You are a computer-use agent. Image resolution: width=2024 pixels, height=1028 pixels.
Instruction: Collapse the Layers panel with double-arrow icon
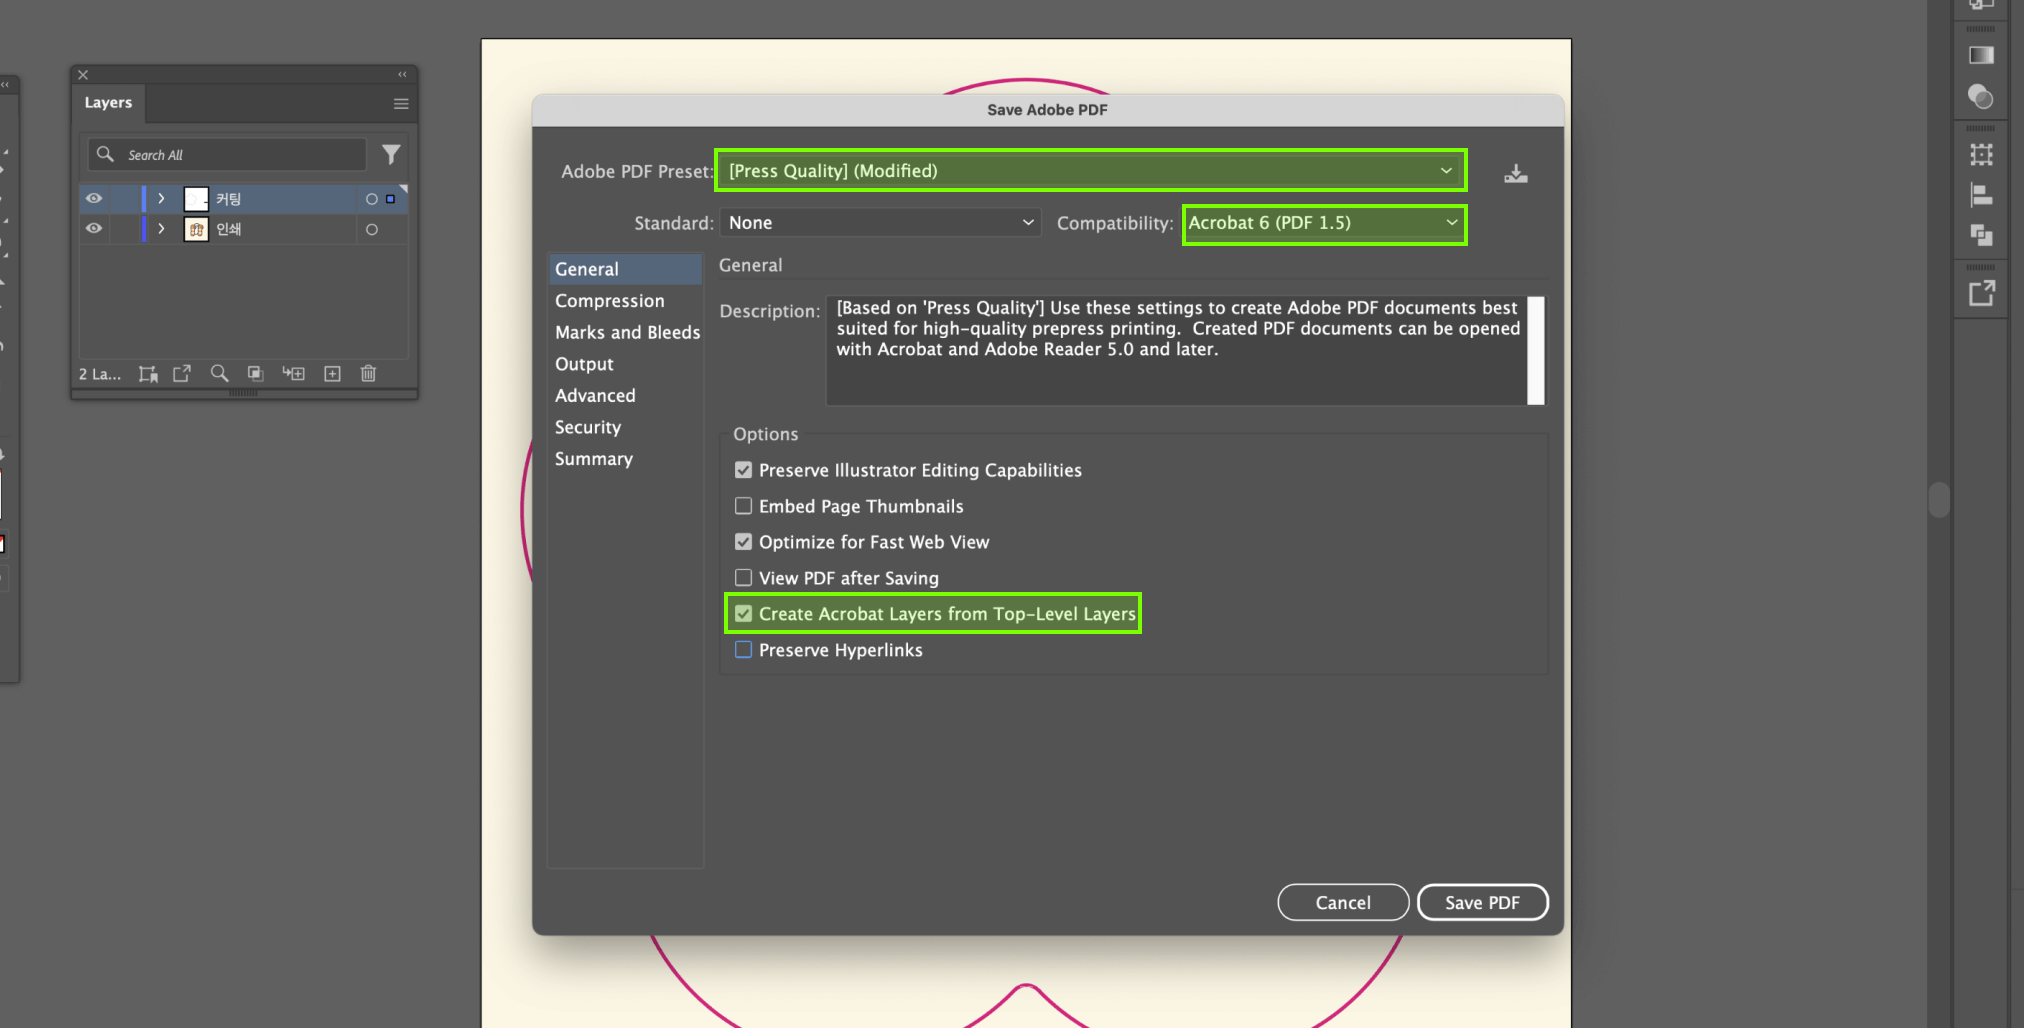pos(402,74)
